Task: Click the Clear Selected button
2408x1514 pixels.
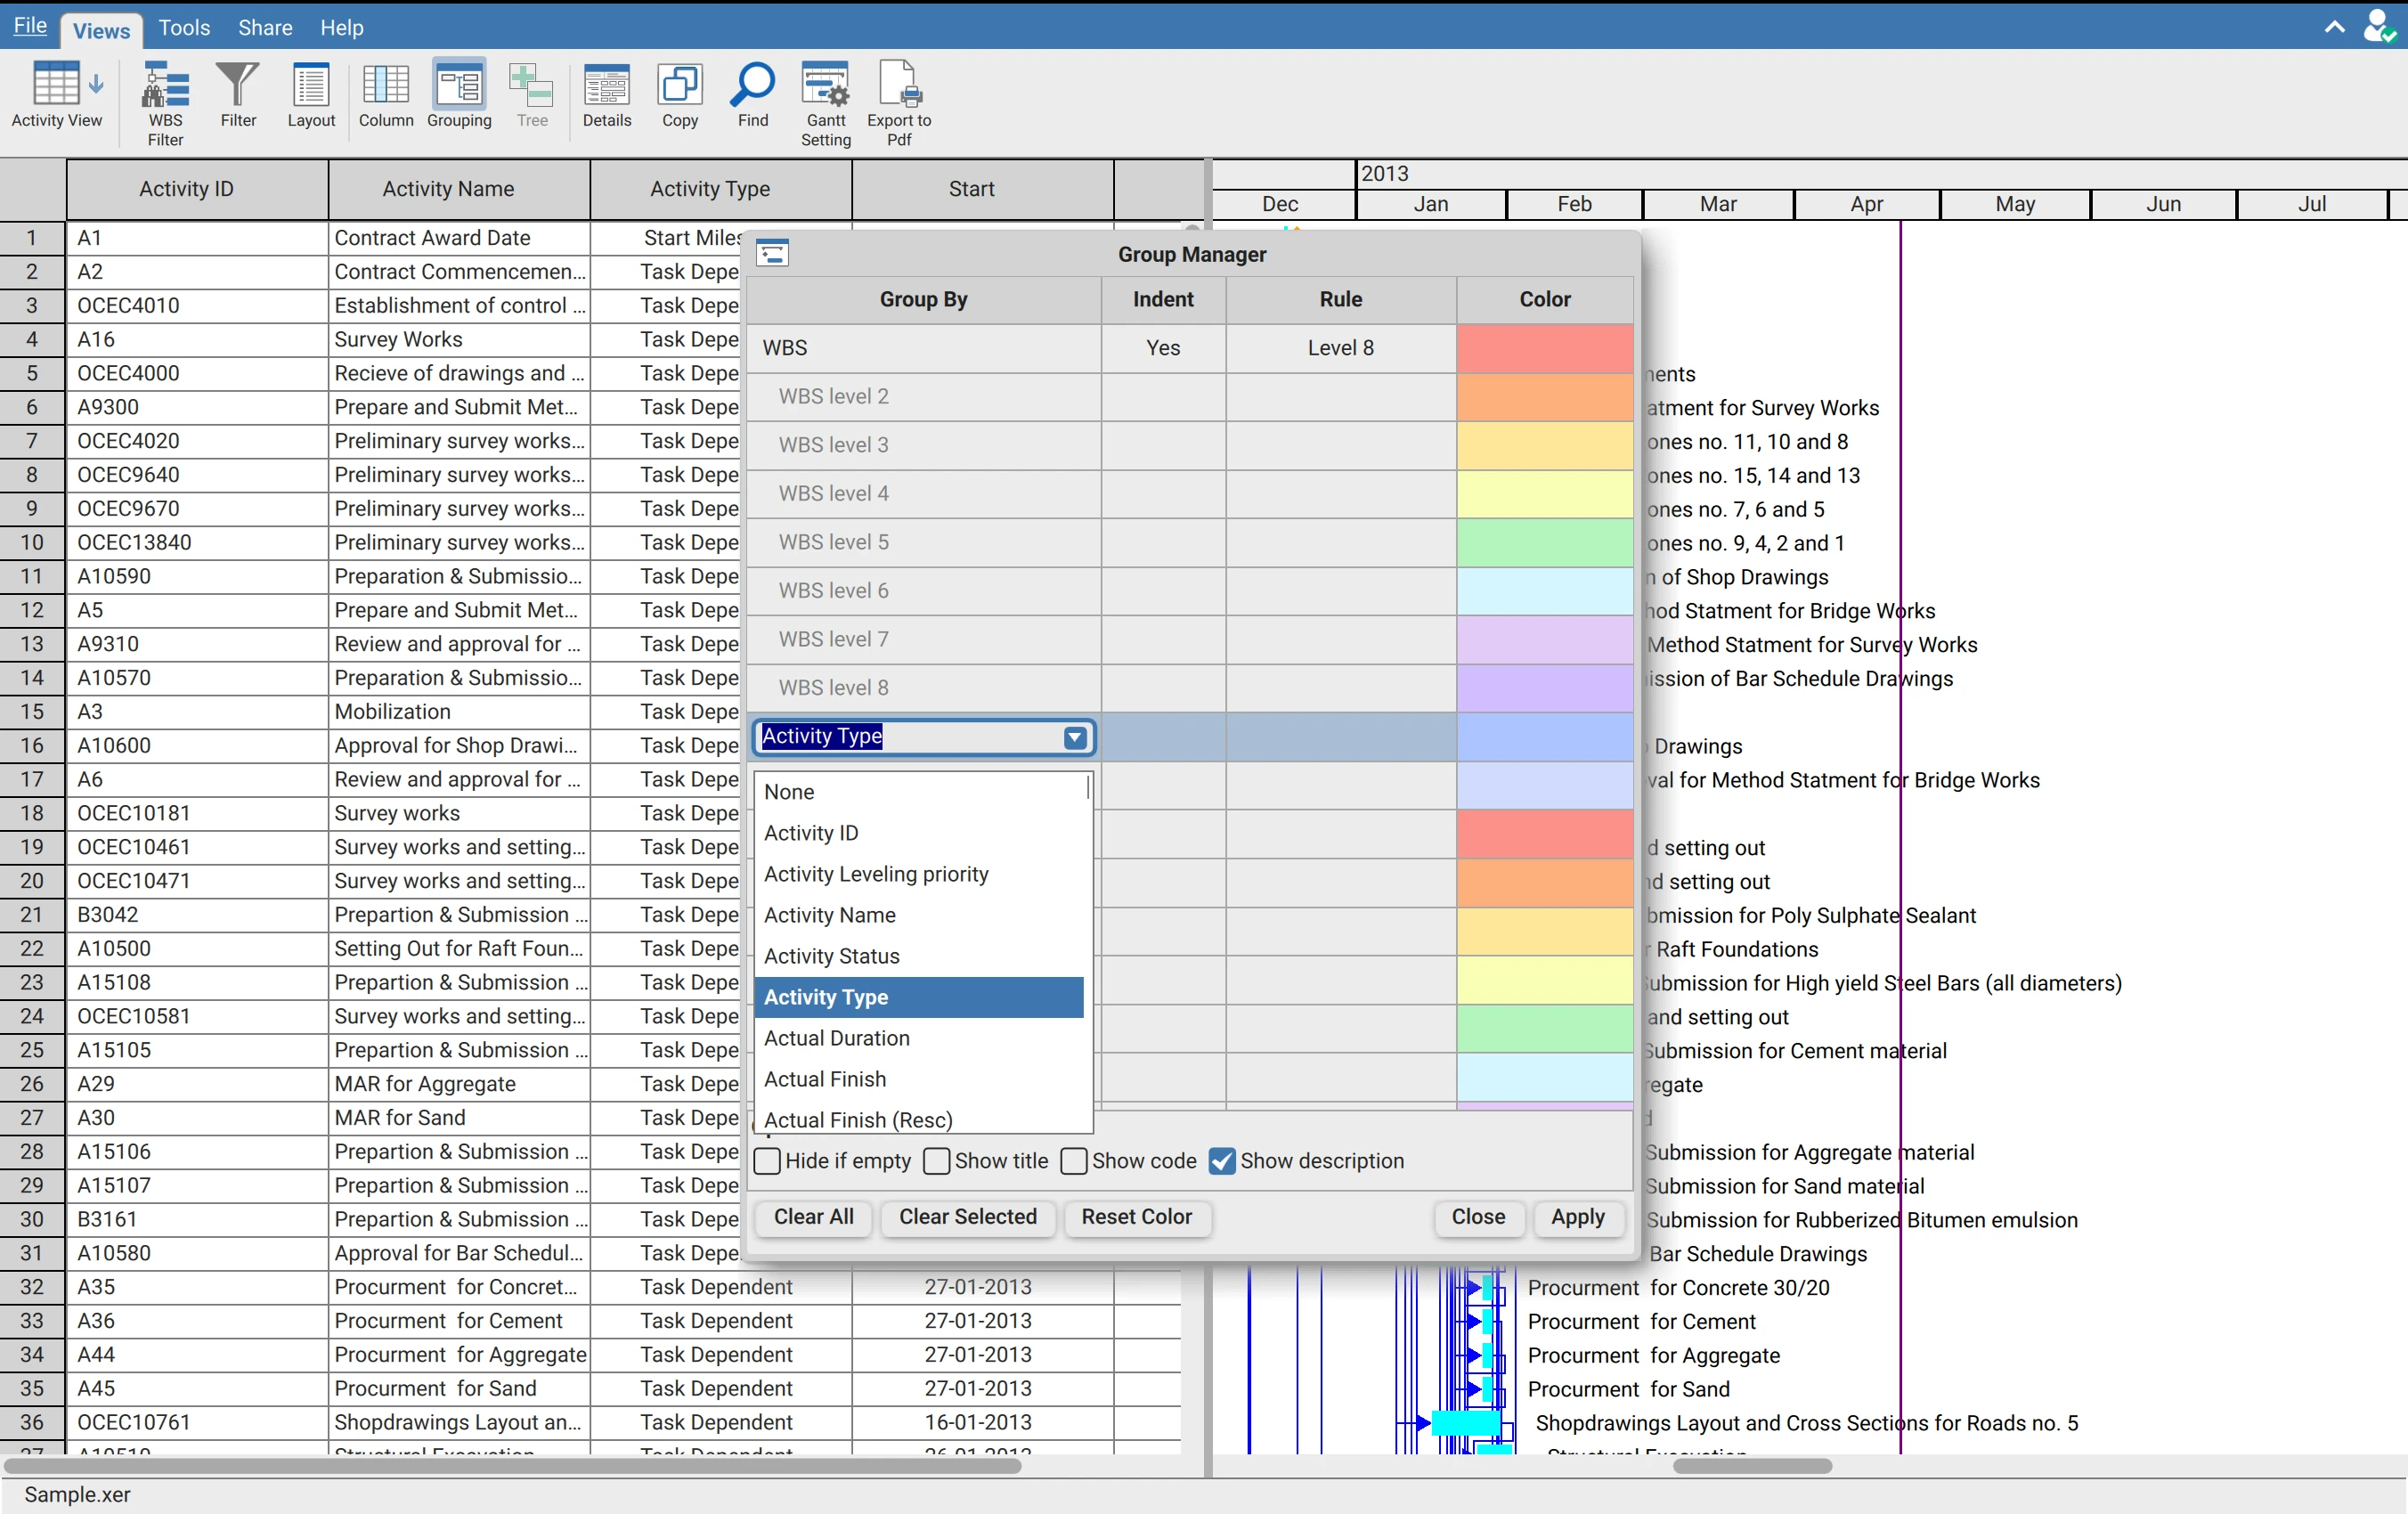Action: (968, 1217)
